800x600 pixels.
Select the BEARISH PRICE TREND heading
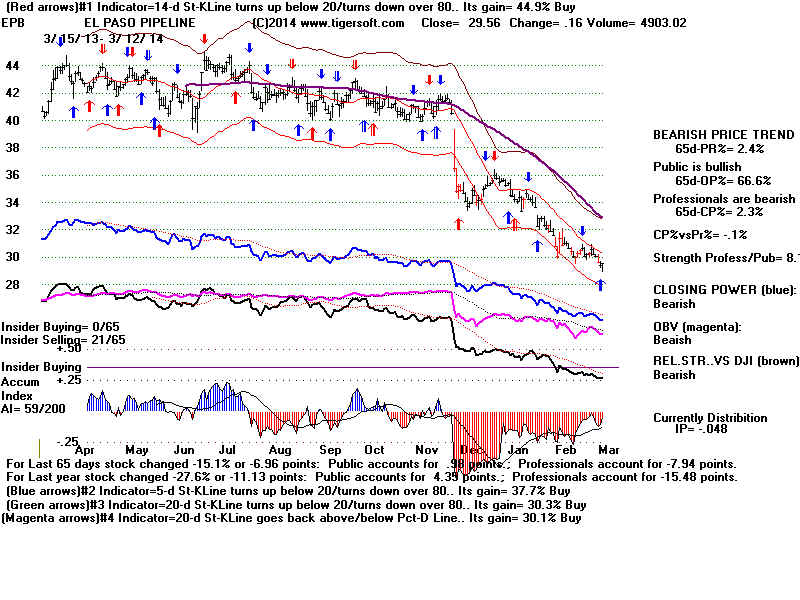(x=723, y=135)
